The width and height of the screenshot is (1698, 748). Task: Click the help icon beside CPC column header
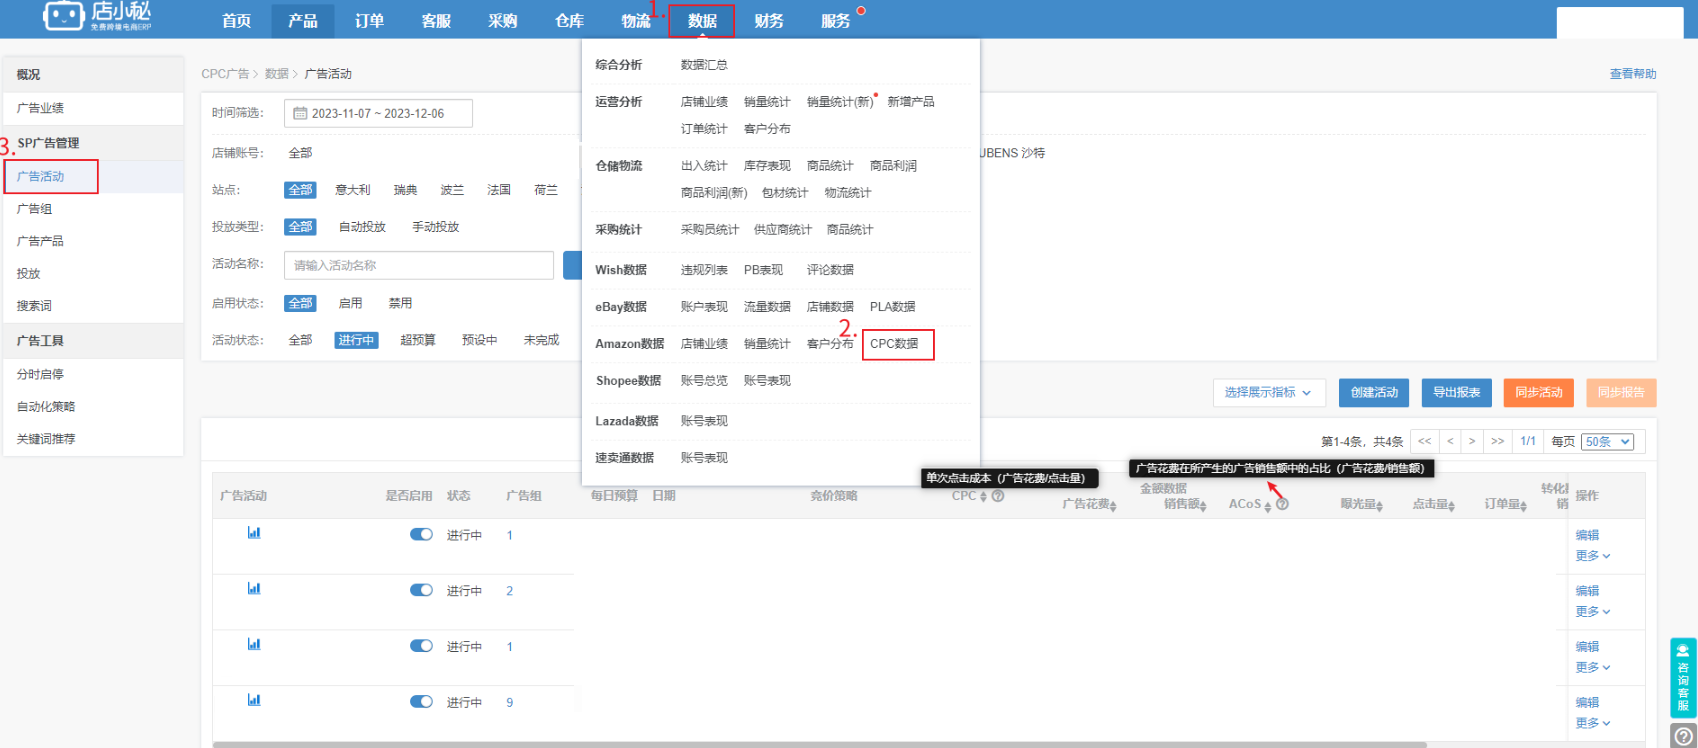click(998, 496)
